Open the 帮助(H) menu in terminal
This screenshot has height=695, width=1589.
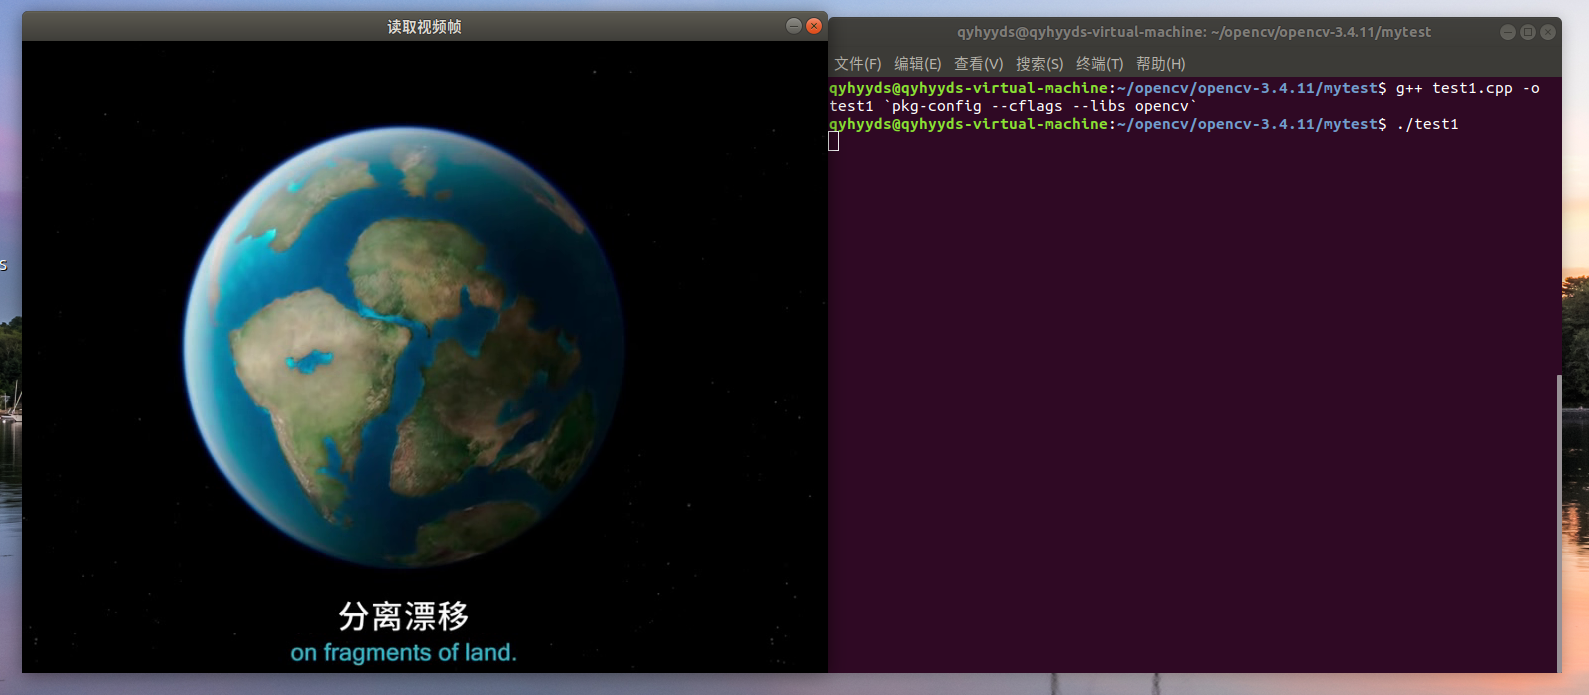[1161, 64]
